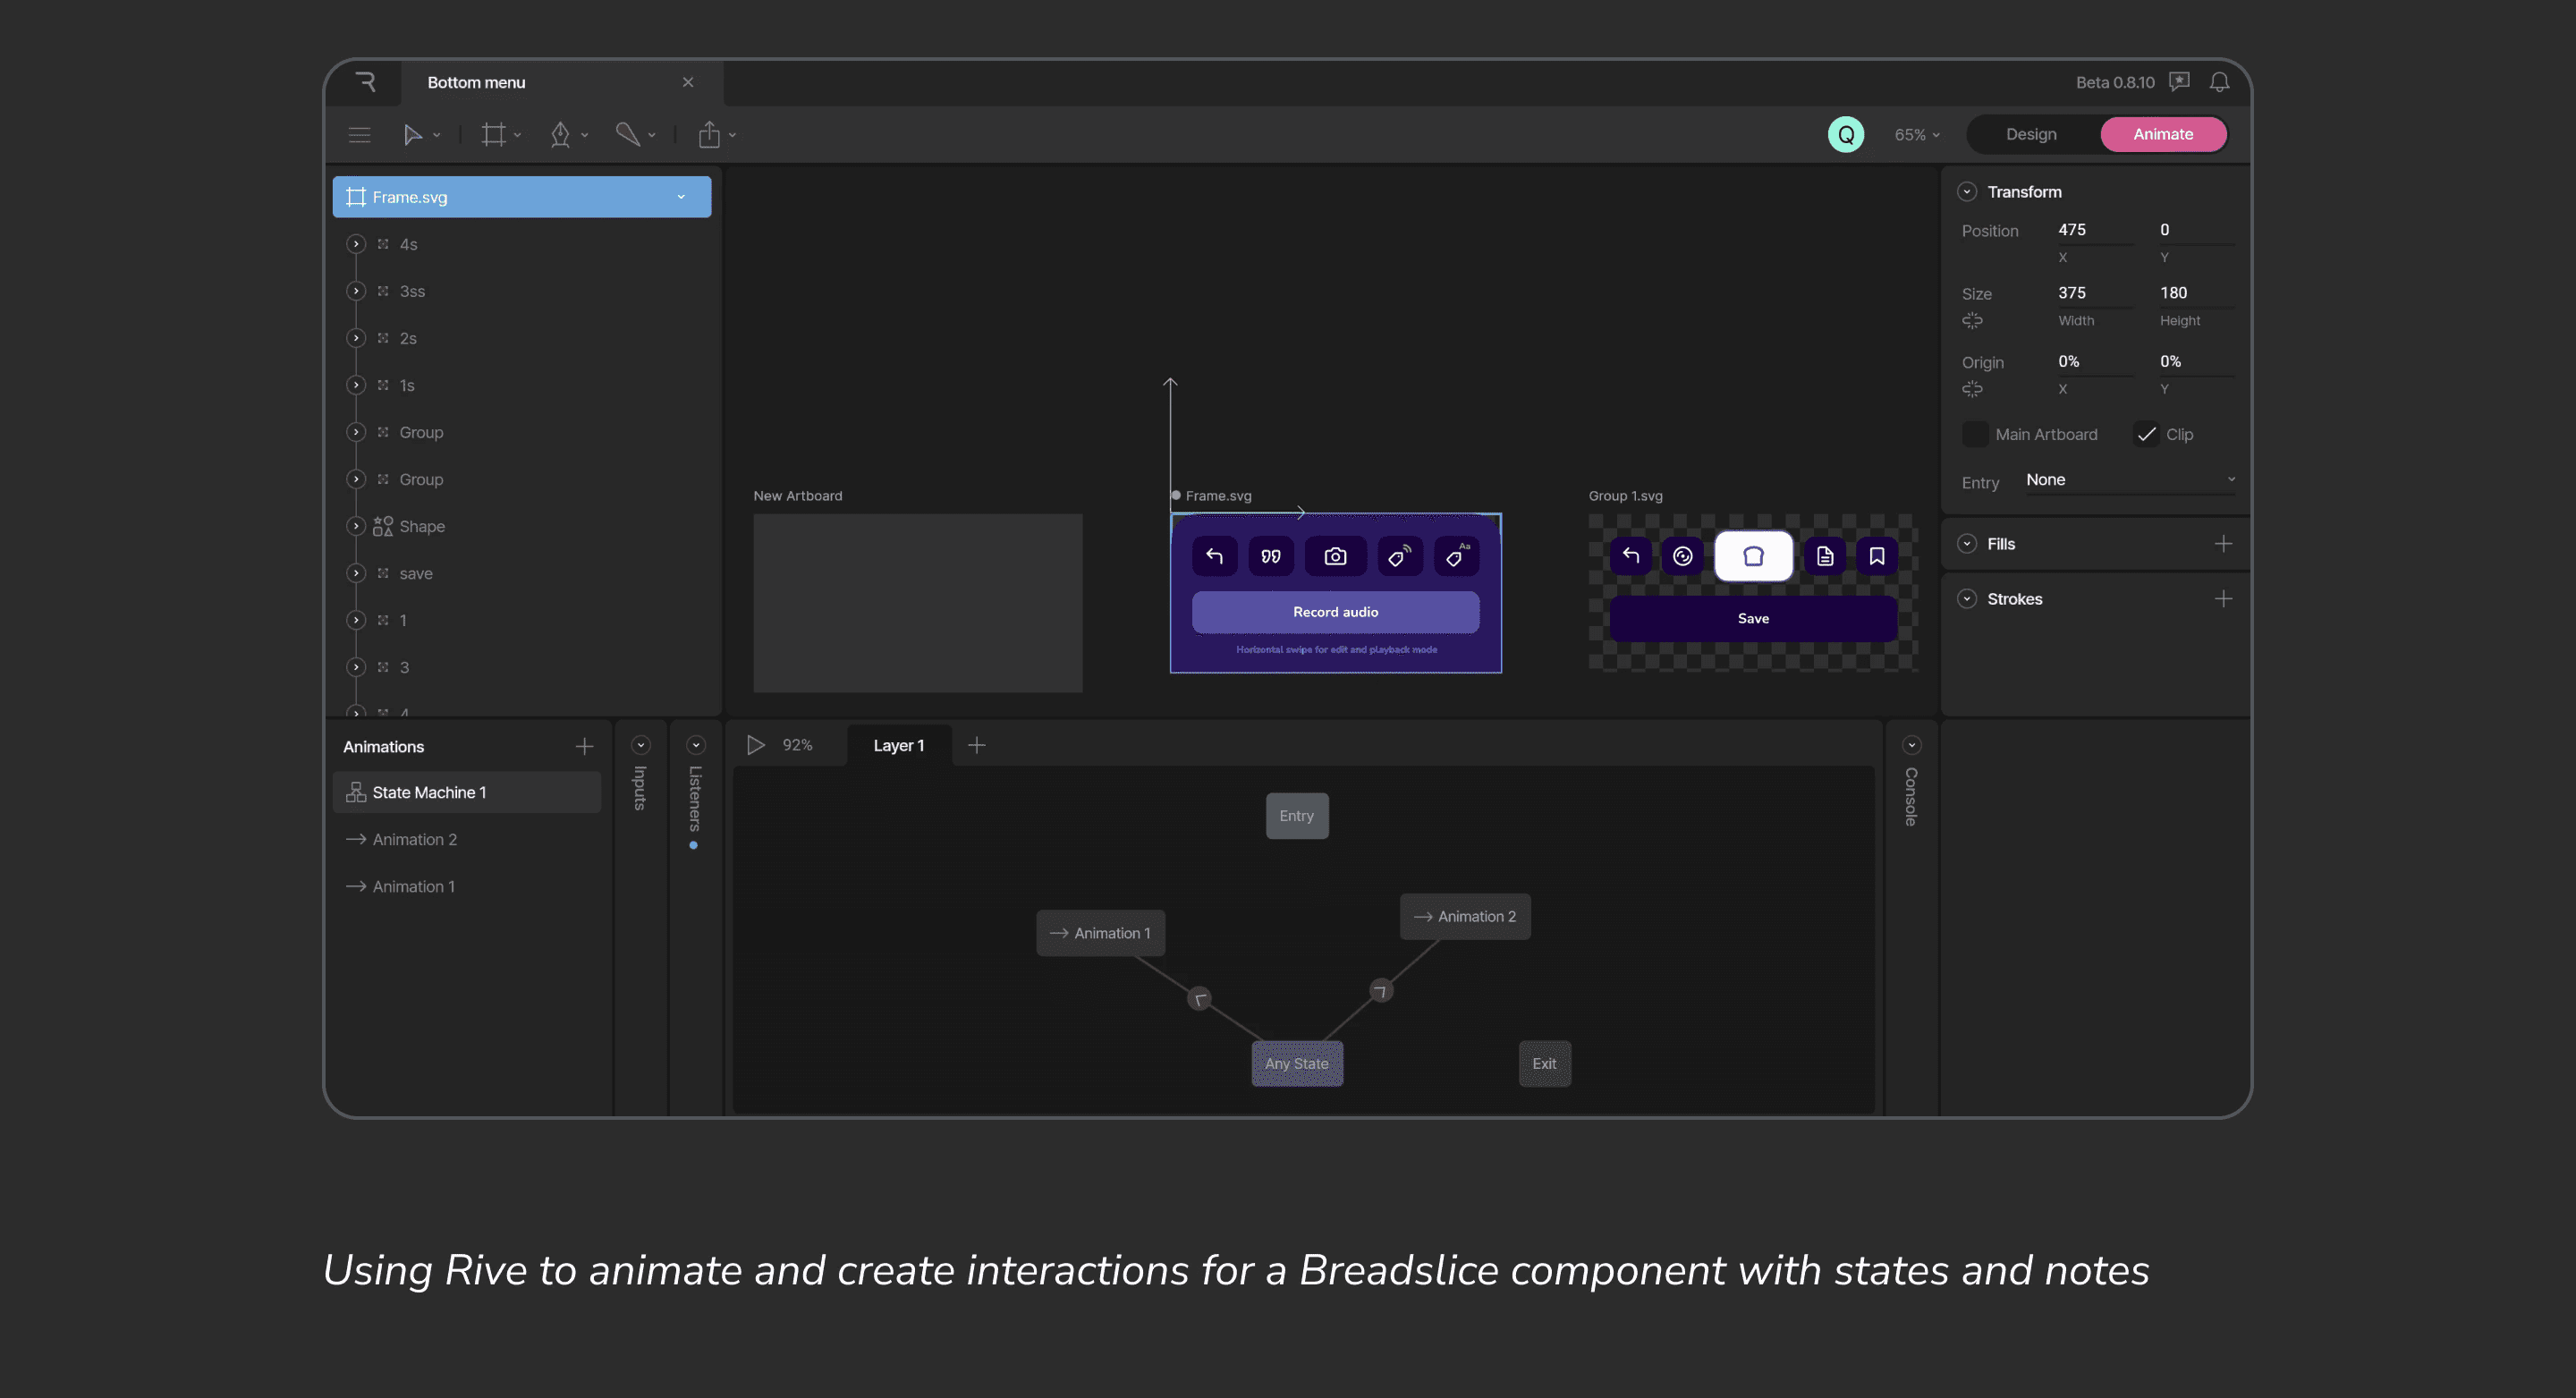Select State Machine 1 in Animations

(x=467, y=792)
